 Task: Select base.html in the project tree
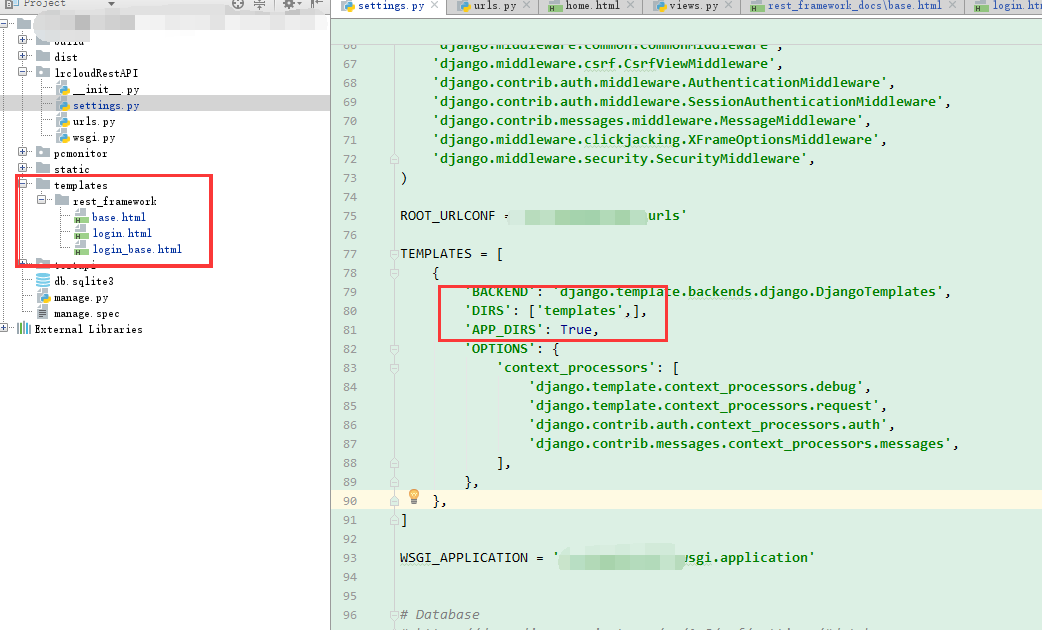tap(118, 217)
